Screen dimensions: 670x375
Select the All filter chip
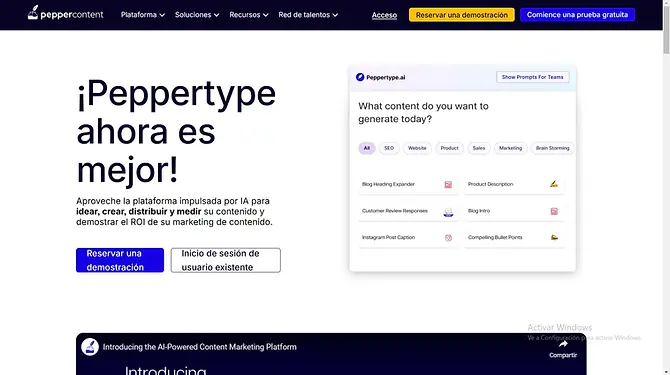367,148
